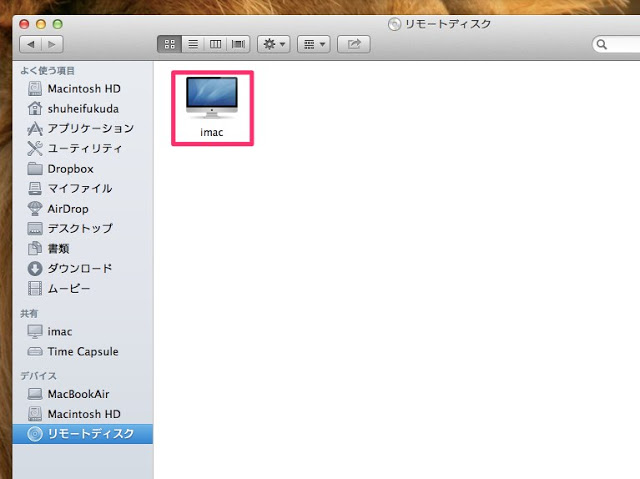Screen dimensions: 640x479
Task: Switch to Cover Flow view
Action: coord(238,44)
